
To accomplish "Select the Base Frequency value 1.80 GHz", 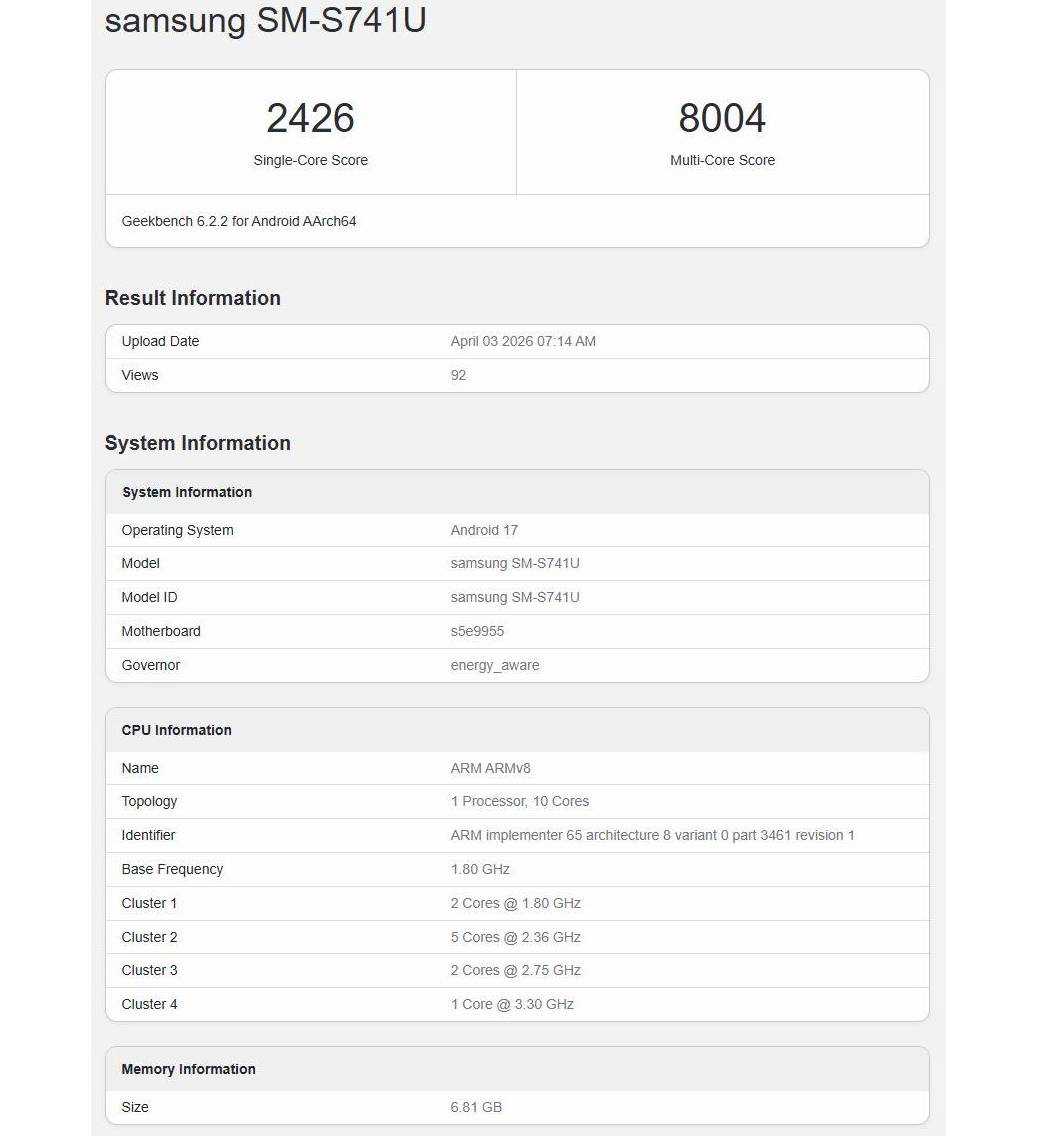I will [x=480, y=869].
